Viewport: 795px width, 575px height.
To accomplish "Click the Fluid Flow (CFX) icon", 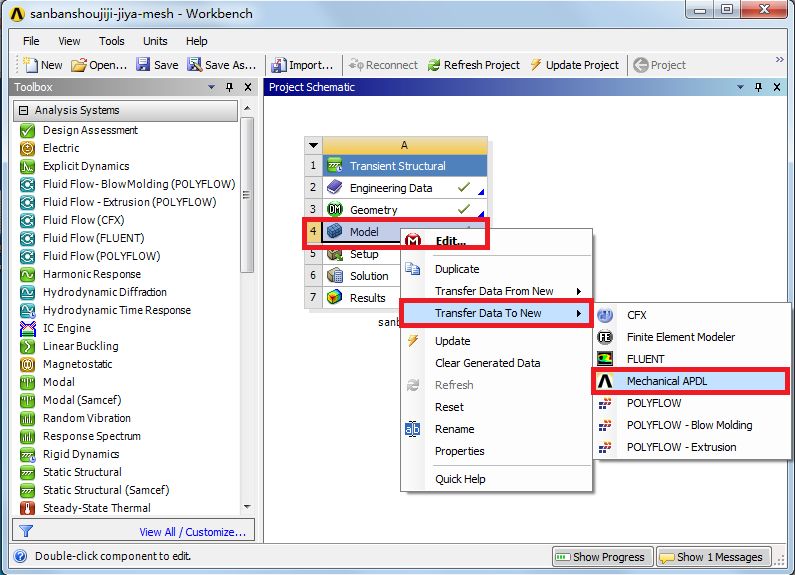I will [27, 220].
